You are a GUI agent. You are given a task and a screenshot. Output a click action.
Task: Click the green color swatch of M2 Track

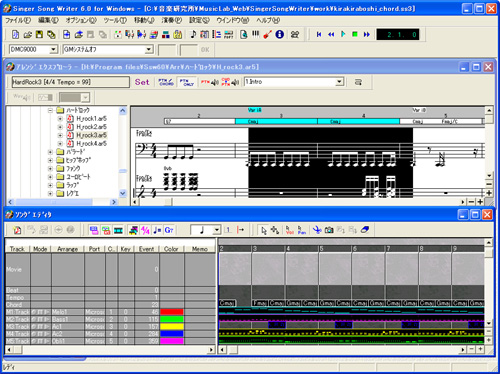point(172,319)
